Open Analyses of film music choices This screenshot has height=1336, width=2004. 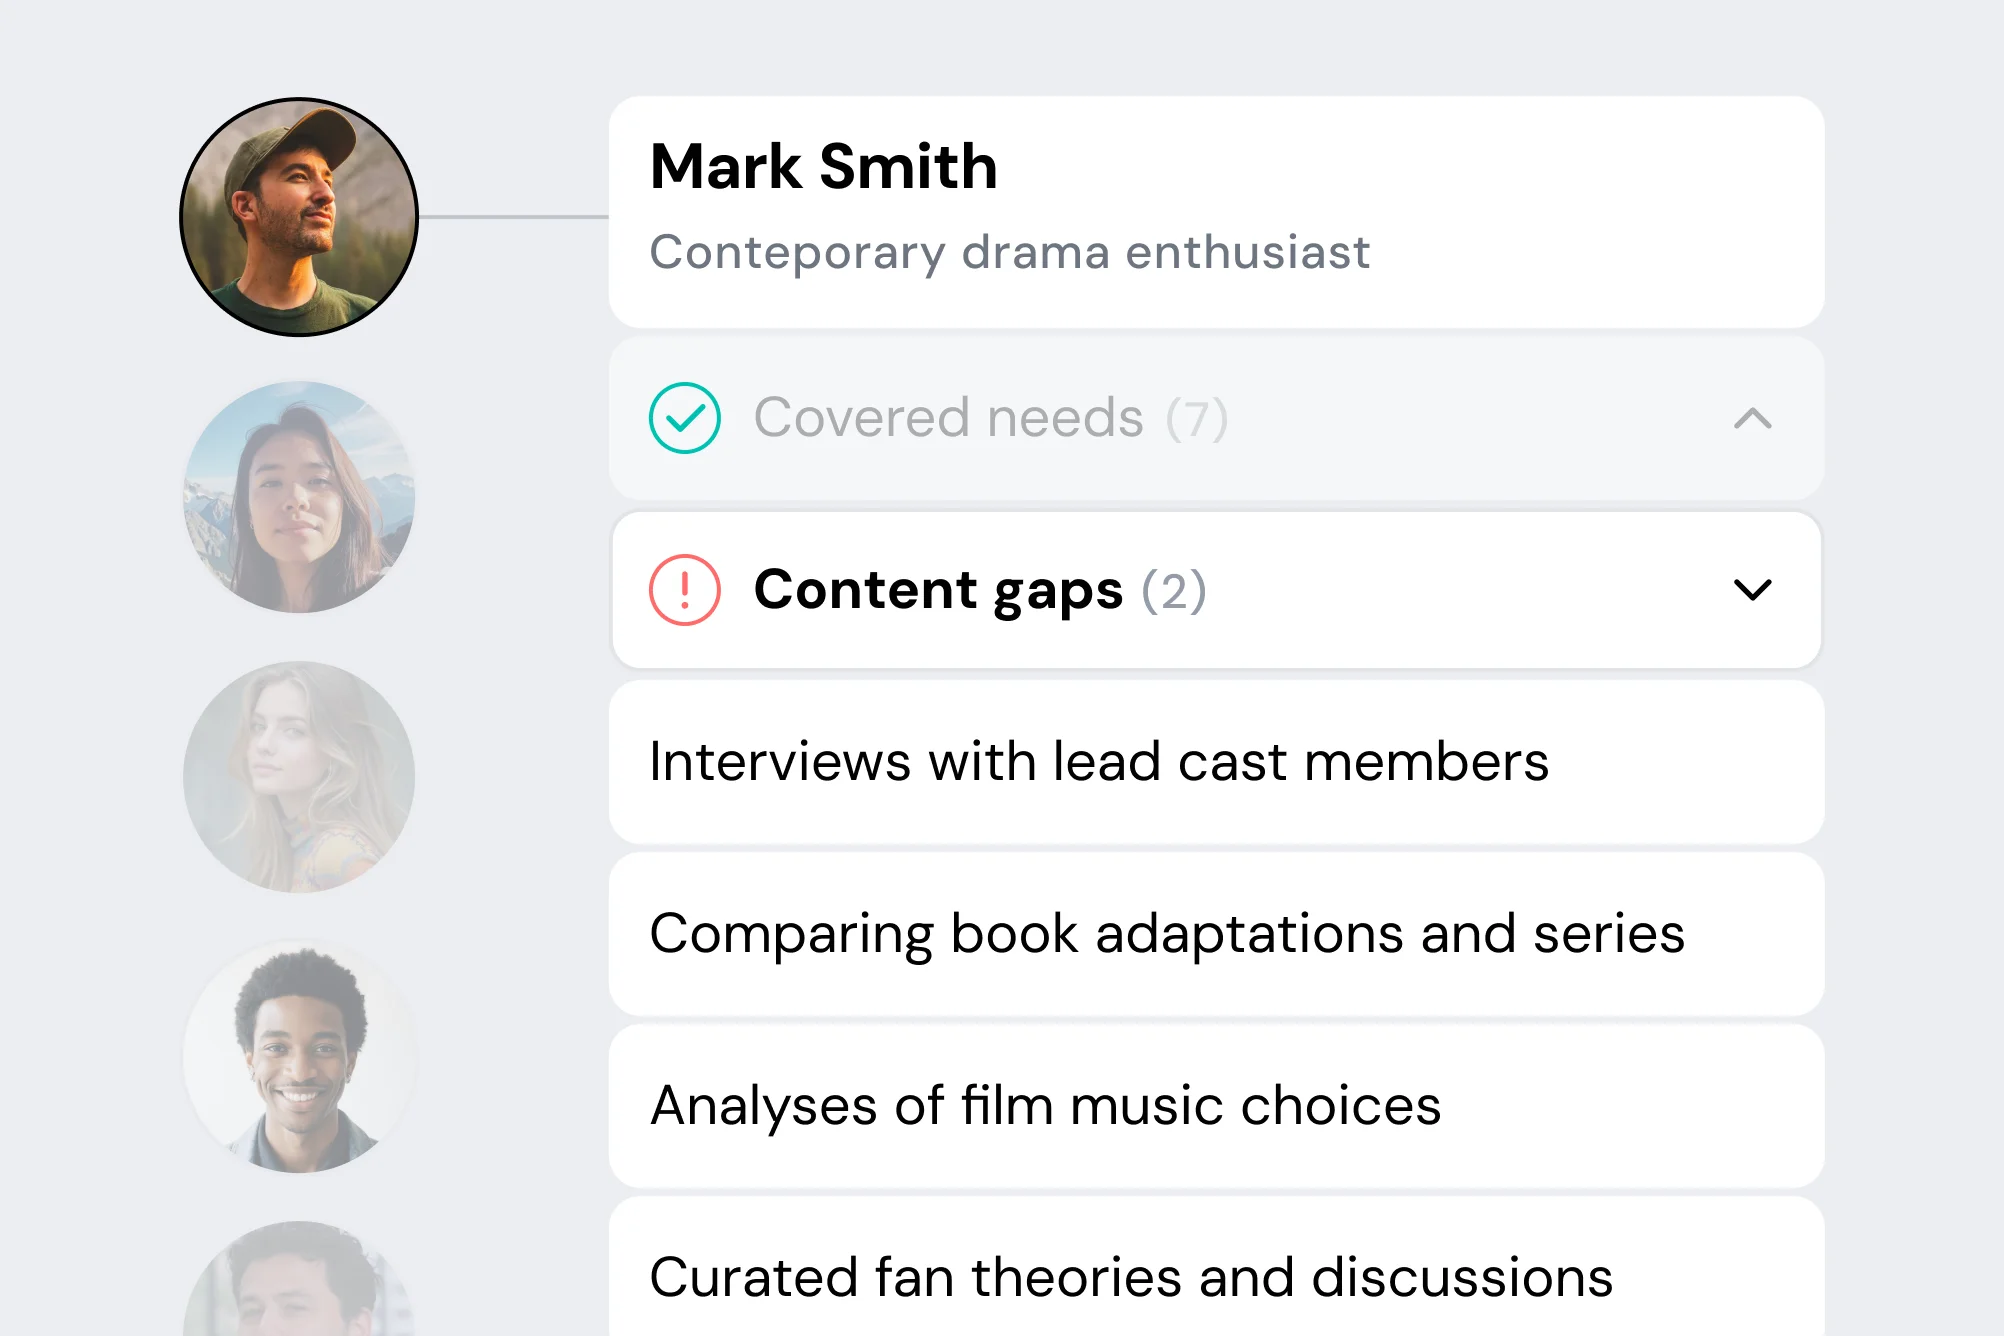1045,1106
